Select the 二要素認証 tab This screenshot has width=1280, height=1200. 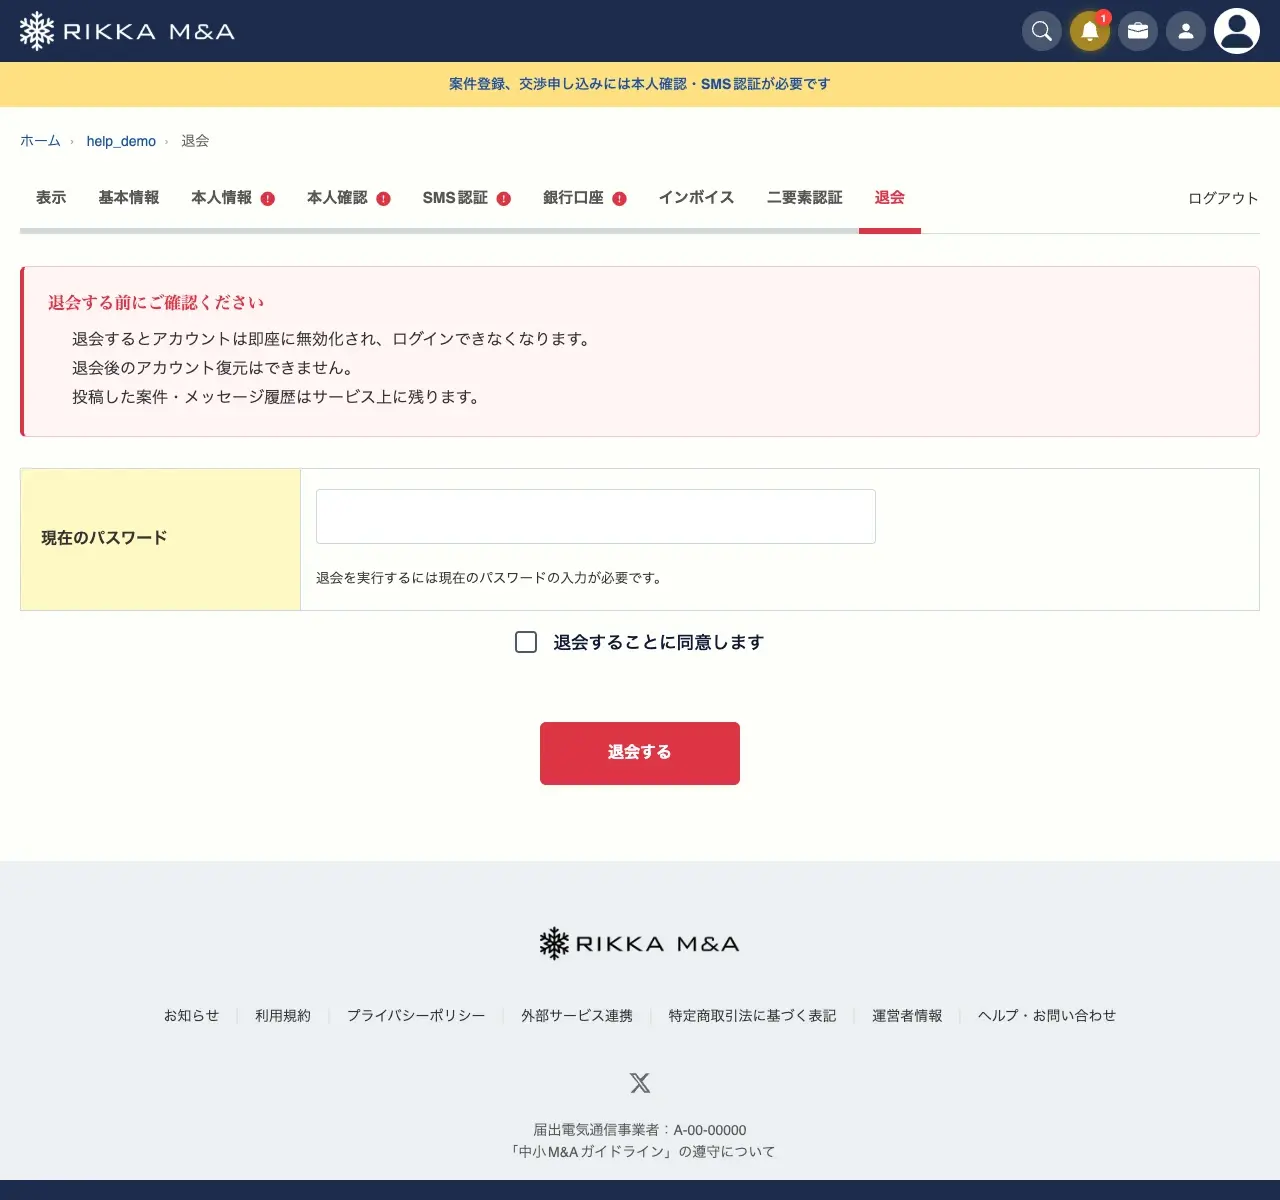(x=805, y=198)
